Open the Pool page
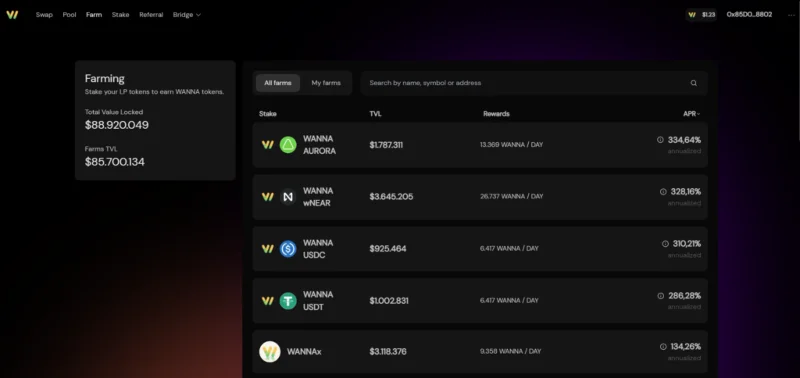The image size is (800, 378). point(69,15)
